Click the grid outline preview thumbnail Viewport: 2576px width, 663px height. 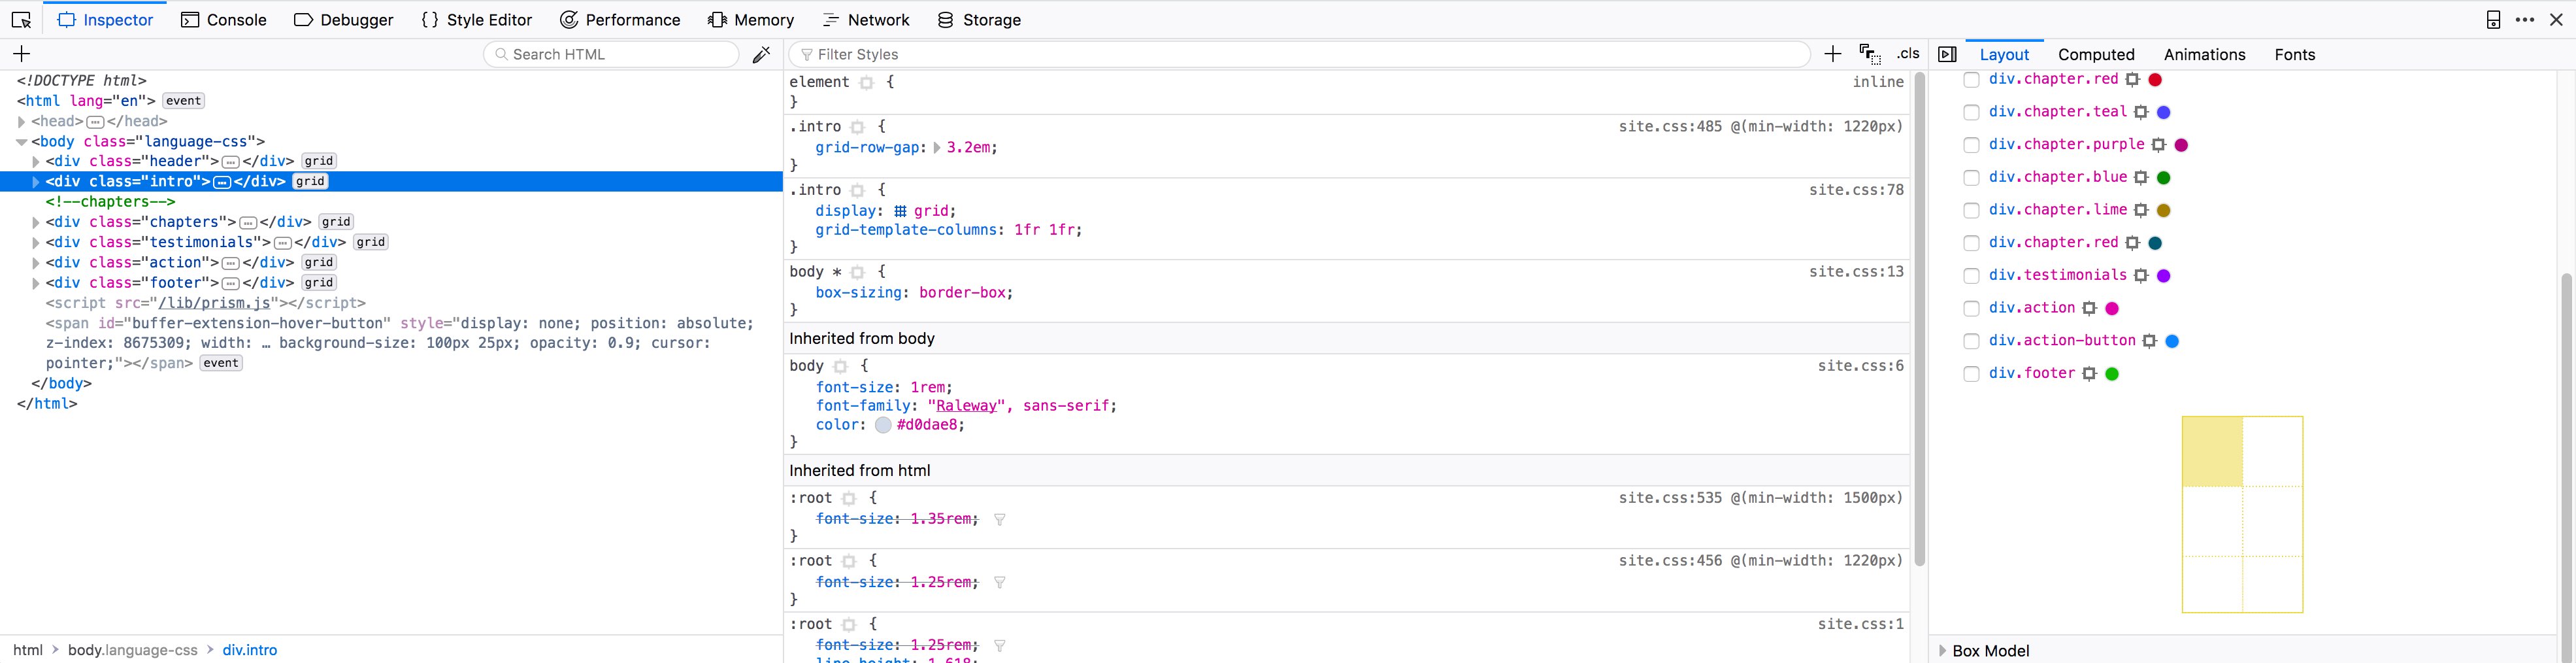point(2242,514)
